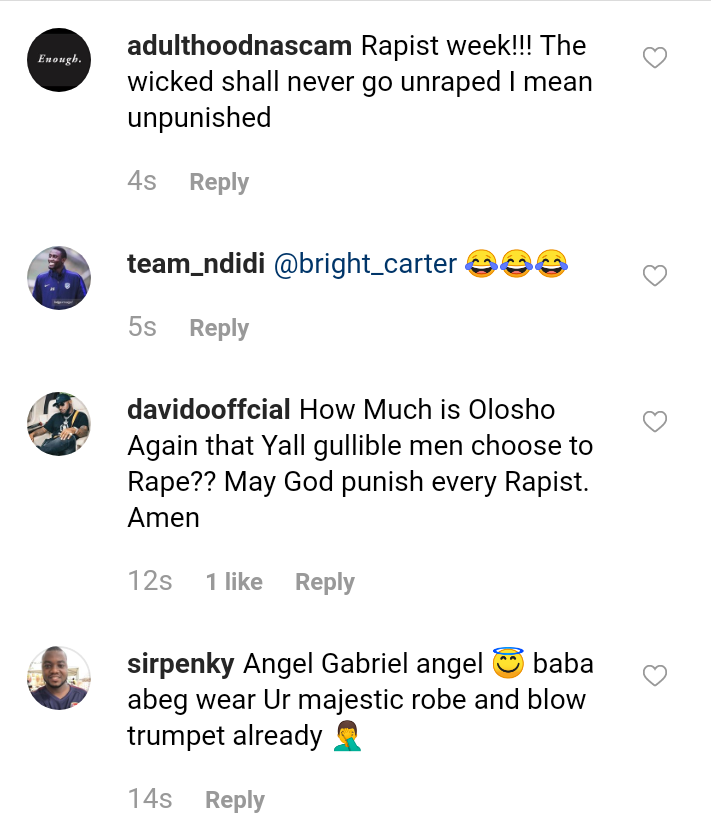Reply to davidooffcial's comment
The width and height of the screenshot is (711, 839).
tap(325, 582)
